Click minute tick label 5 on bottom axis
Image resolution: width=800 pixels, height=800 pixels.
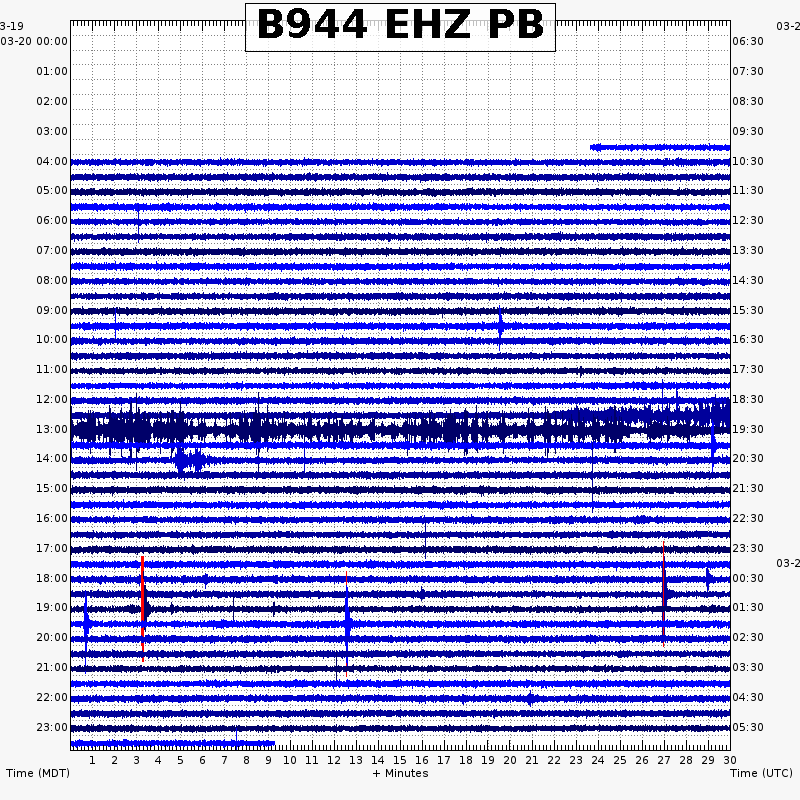tap(180, 760)
